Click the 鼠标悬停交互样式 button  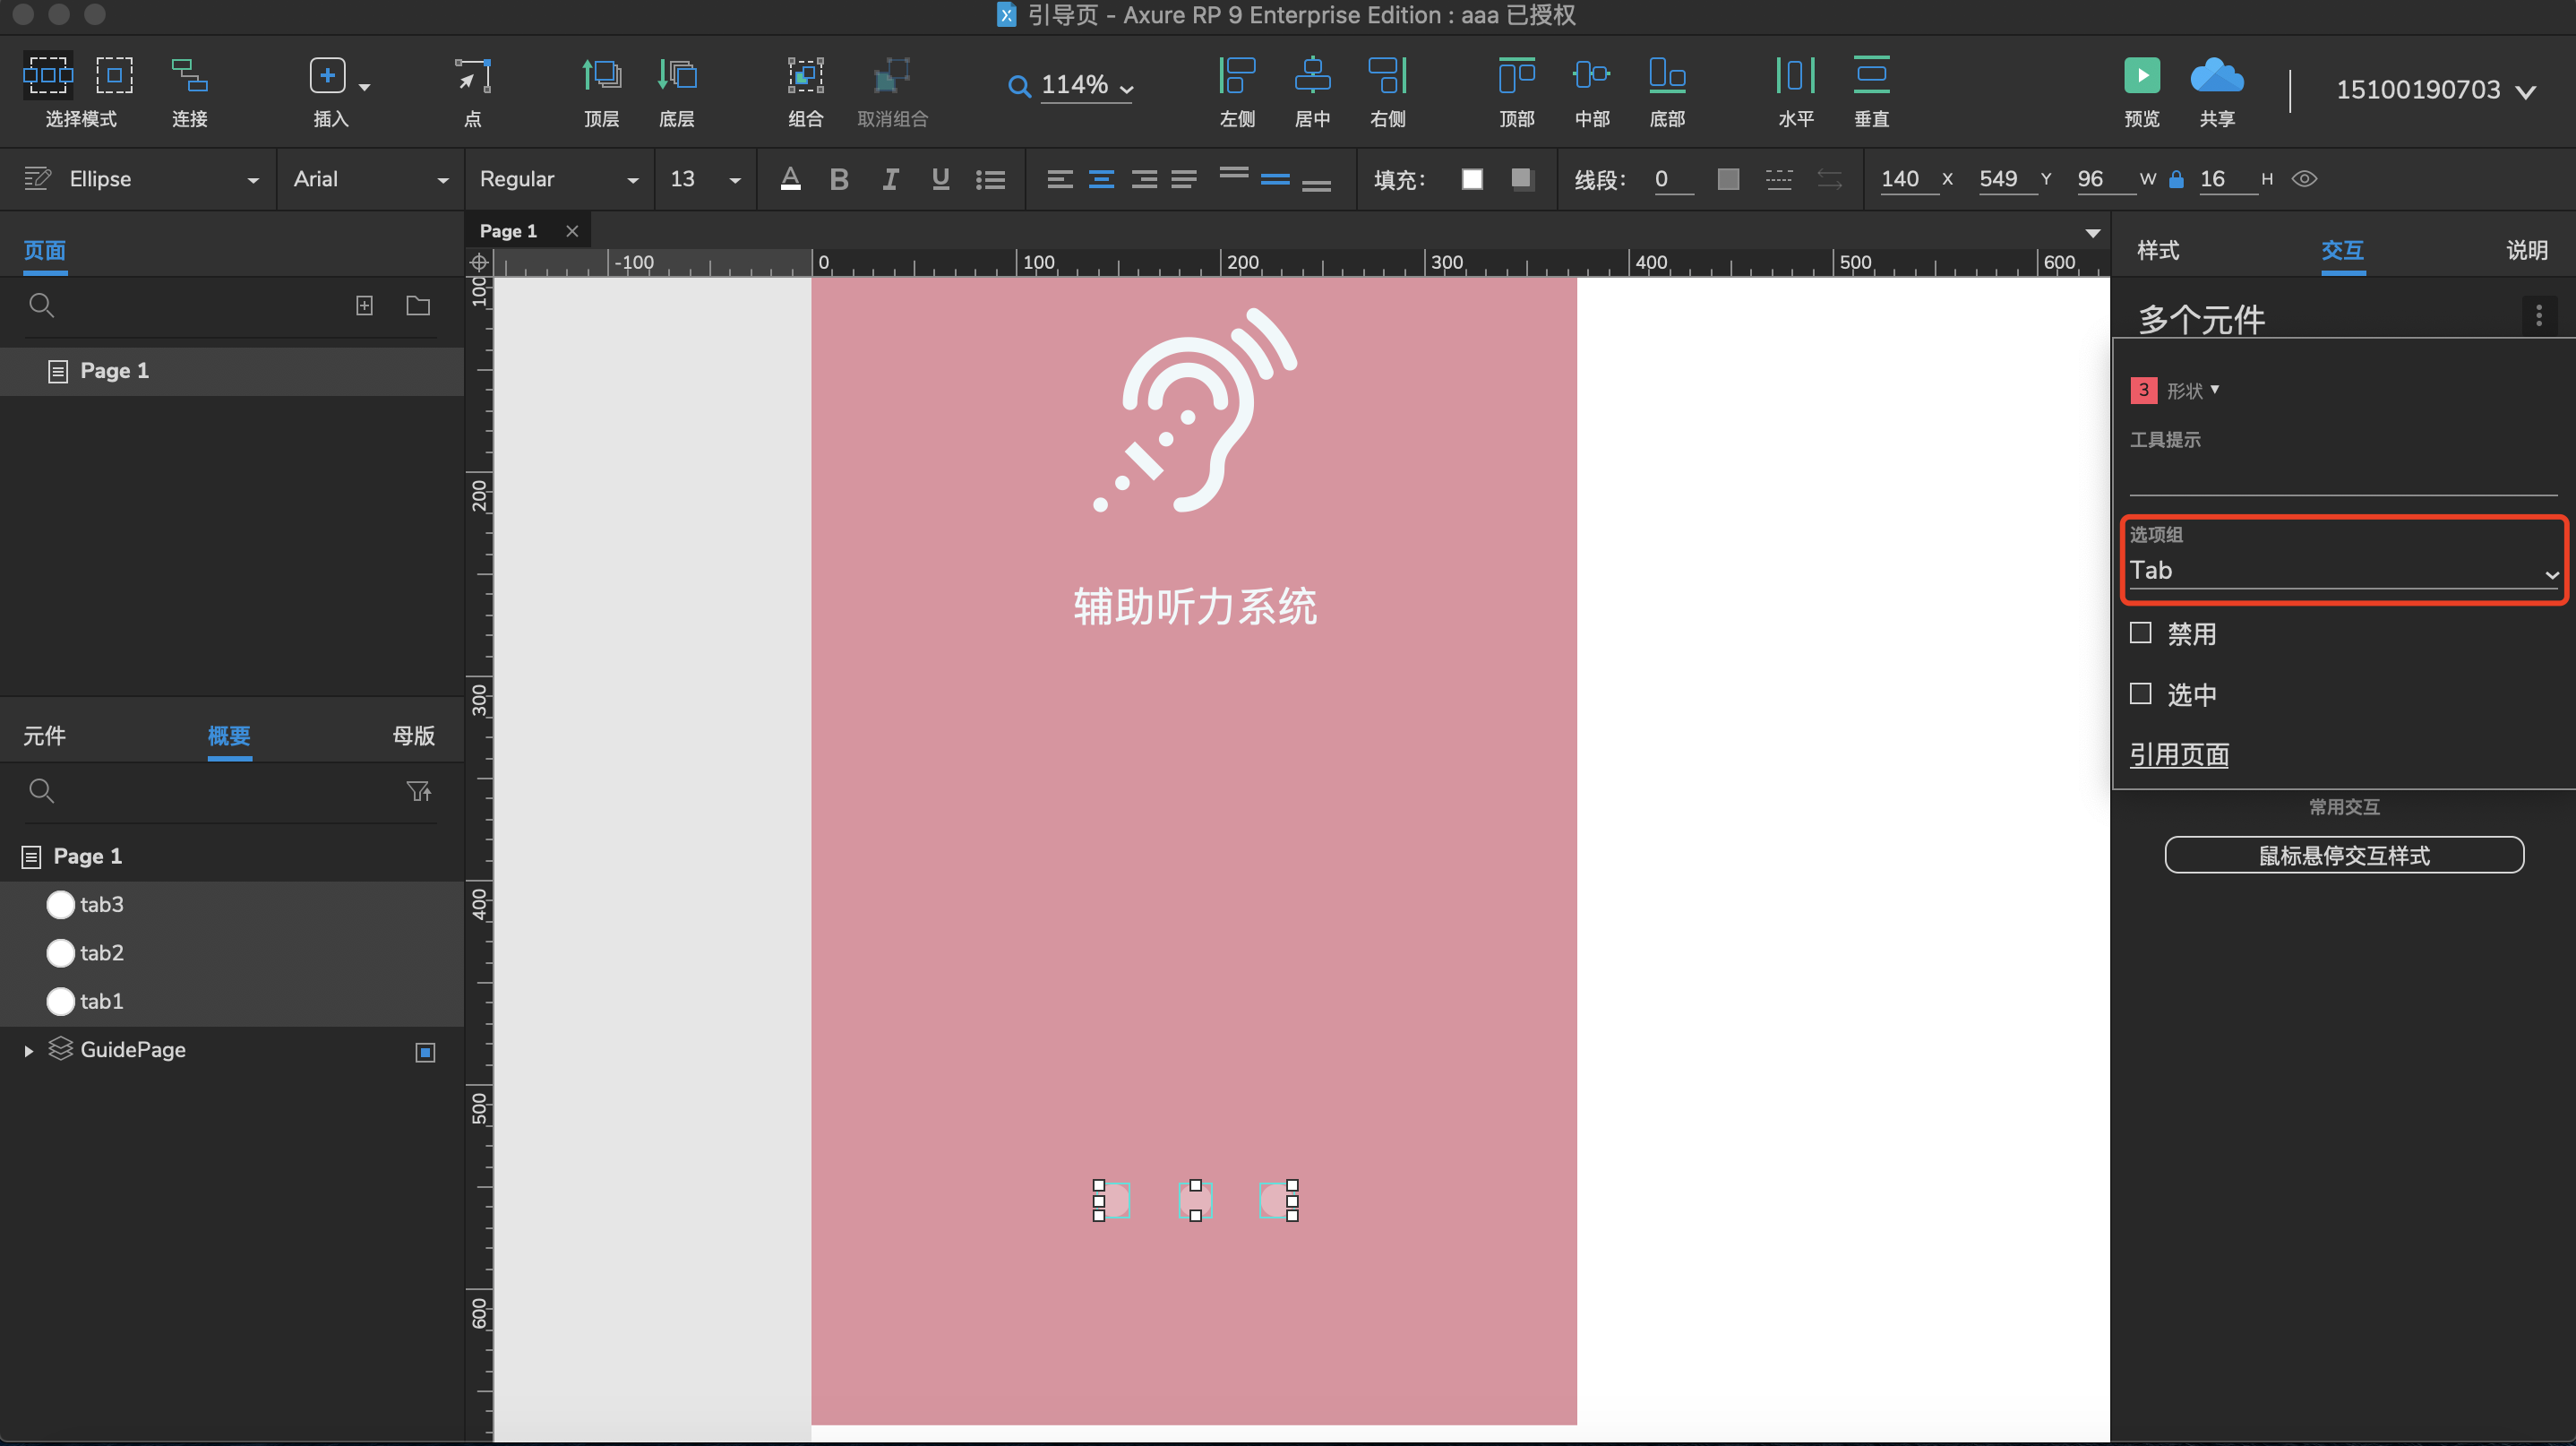click(2343, 856)
